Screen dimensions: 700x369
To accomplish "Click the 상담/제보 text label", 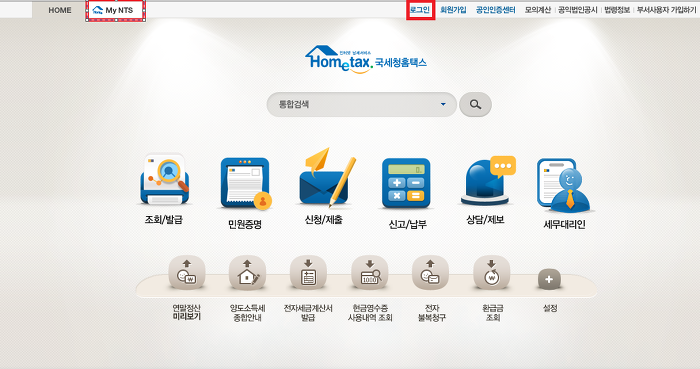I will pyautogui.click(x=485, y=220).
